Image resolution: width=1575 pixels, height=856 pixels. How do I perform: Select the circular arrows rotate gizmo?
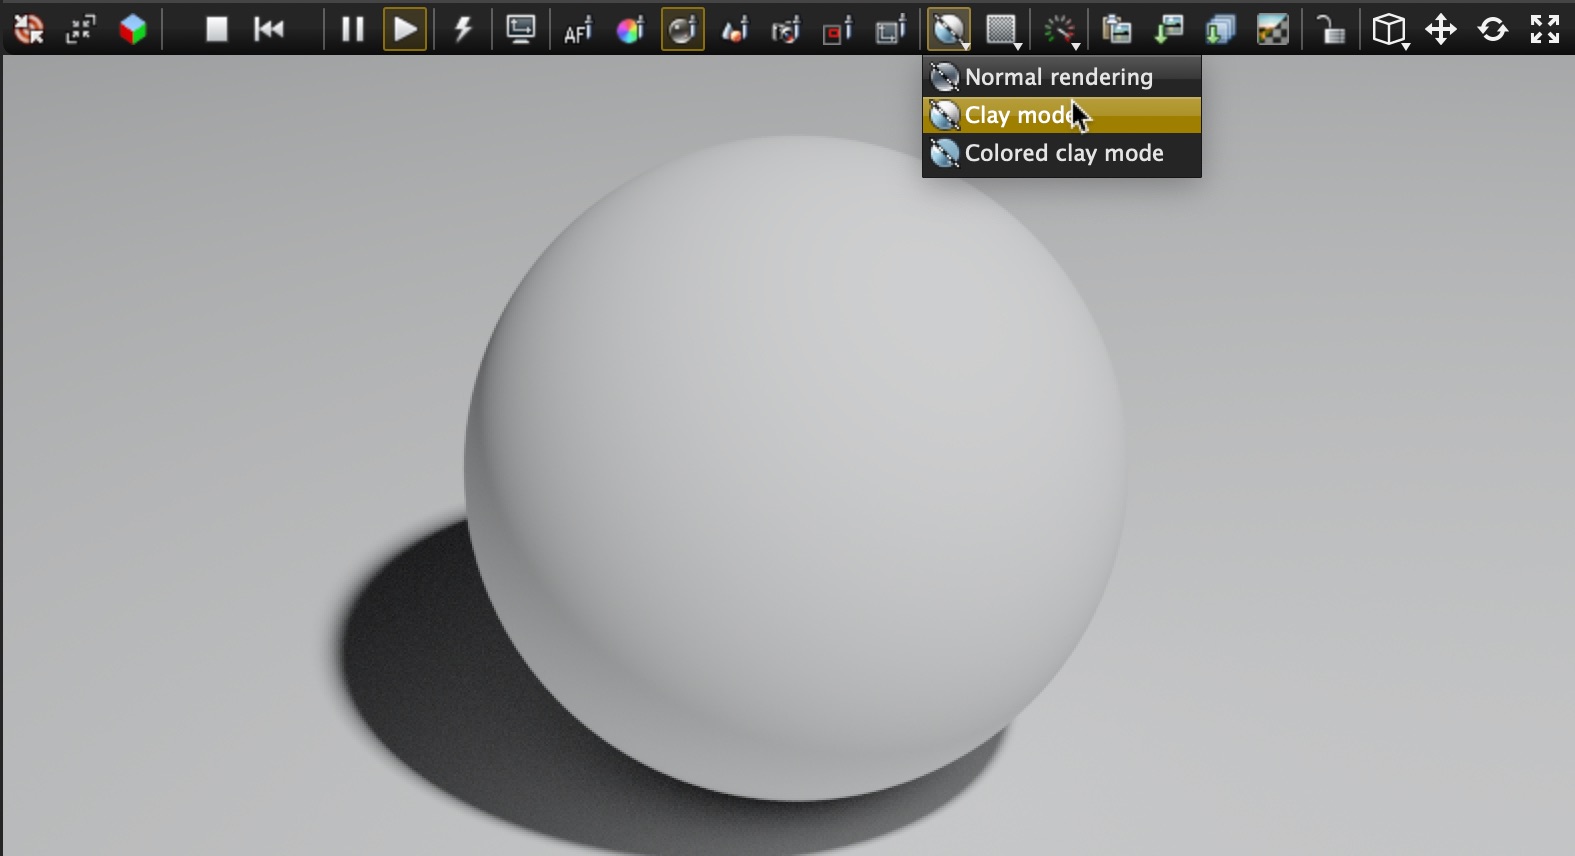coord(1493,29)
